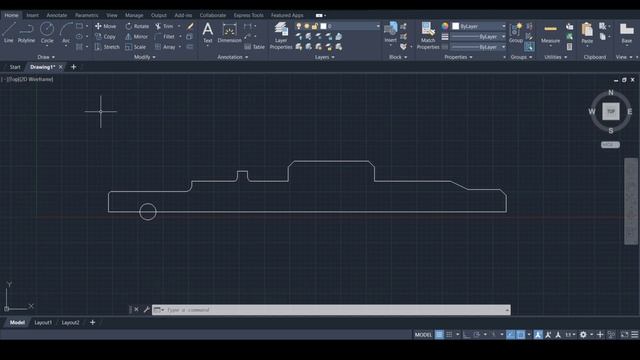Close the Drawing1 file tab

(x=61, y=67)
